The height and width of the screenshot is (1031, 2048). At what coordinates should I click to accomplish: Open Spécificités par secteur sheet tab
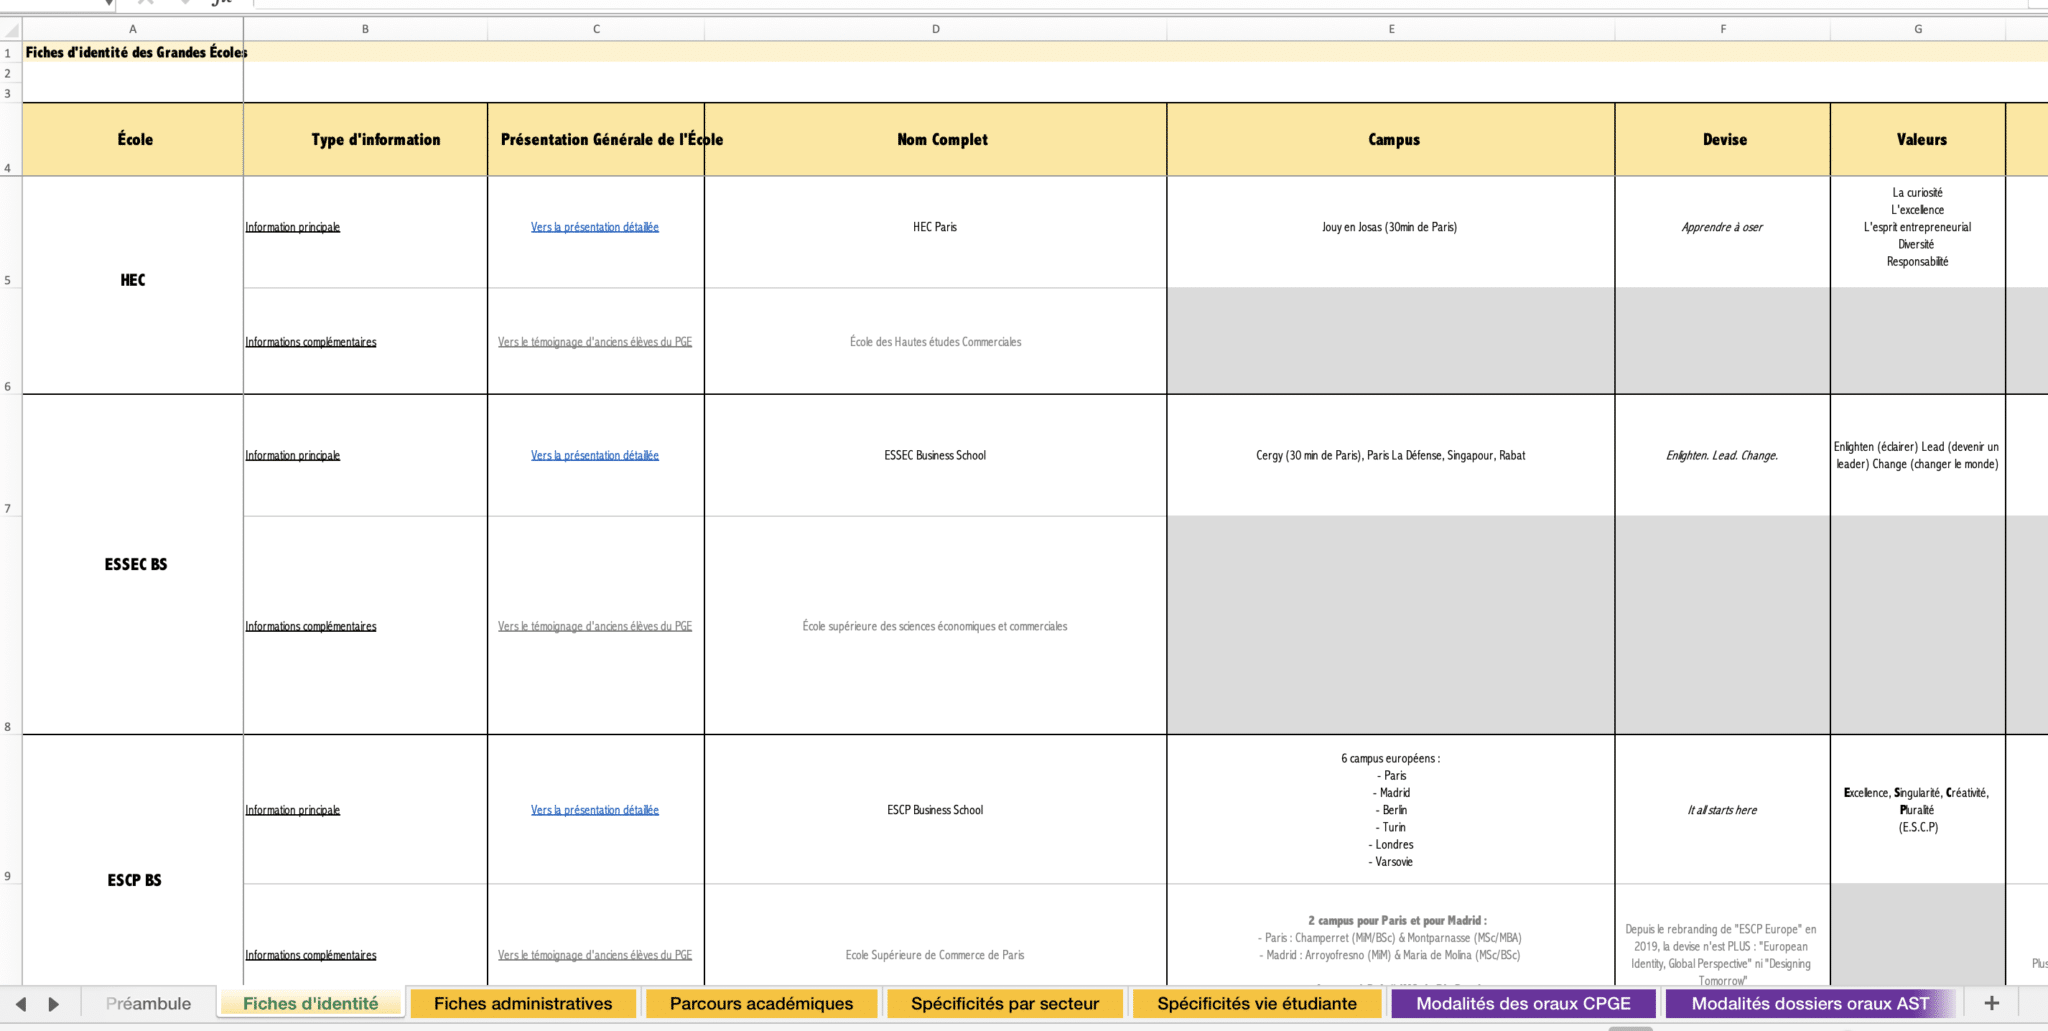tap(1004, 1004)
